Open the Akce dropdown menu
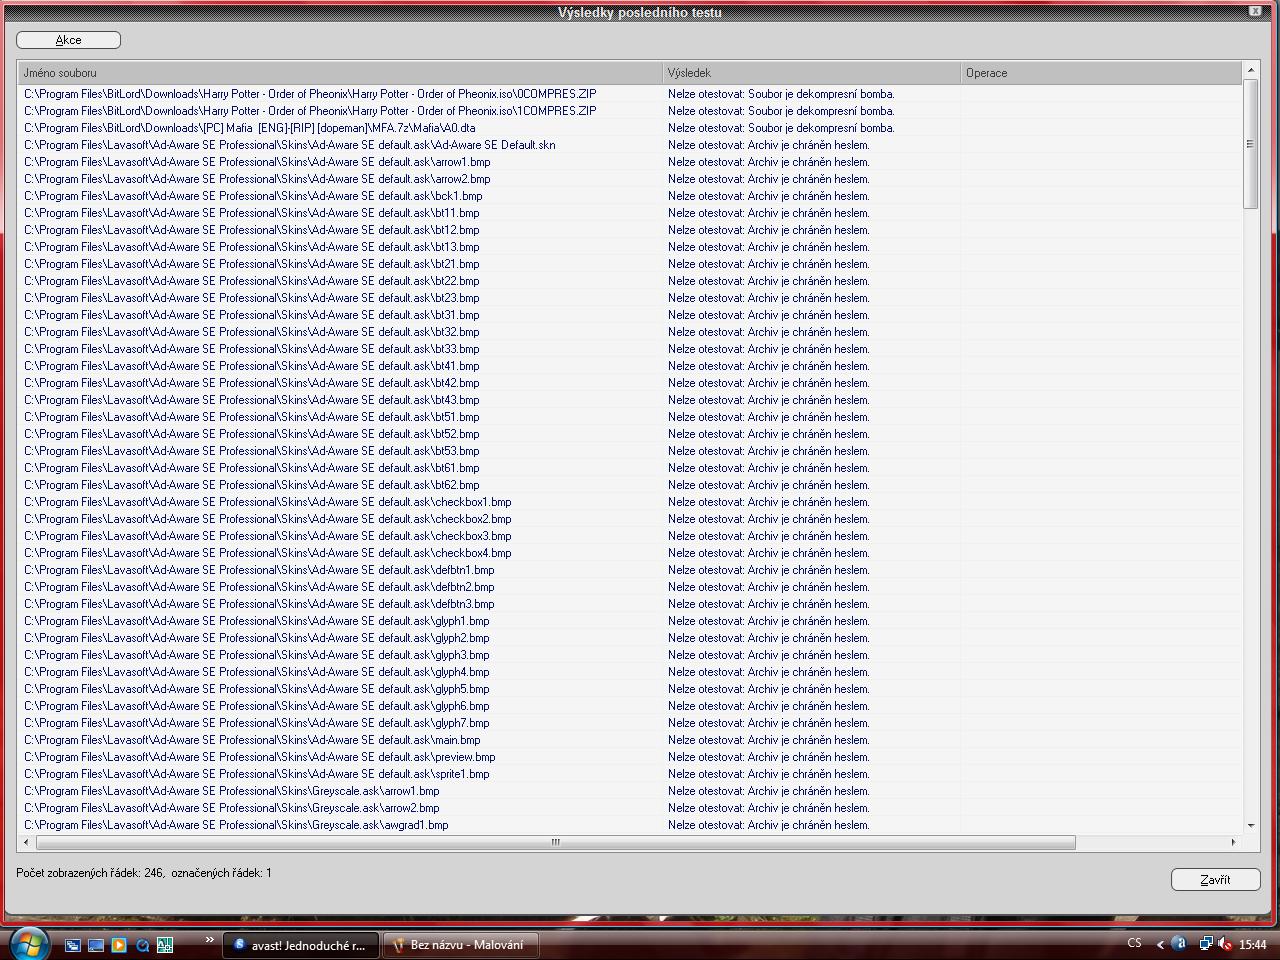Image resolution: width=1280 pixels, height=960 pixels. point(68,40)
